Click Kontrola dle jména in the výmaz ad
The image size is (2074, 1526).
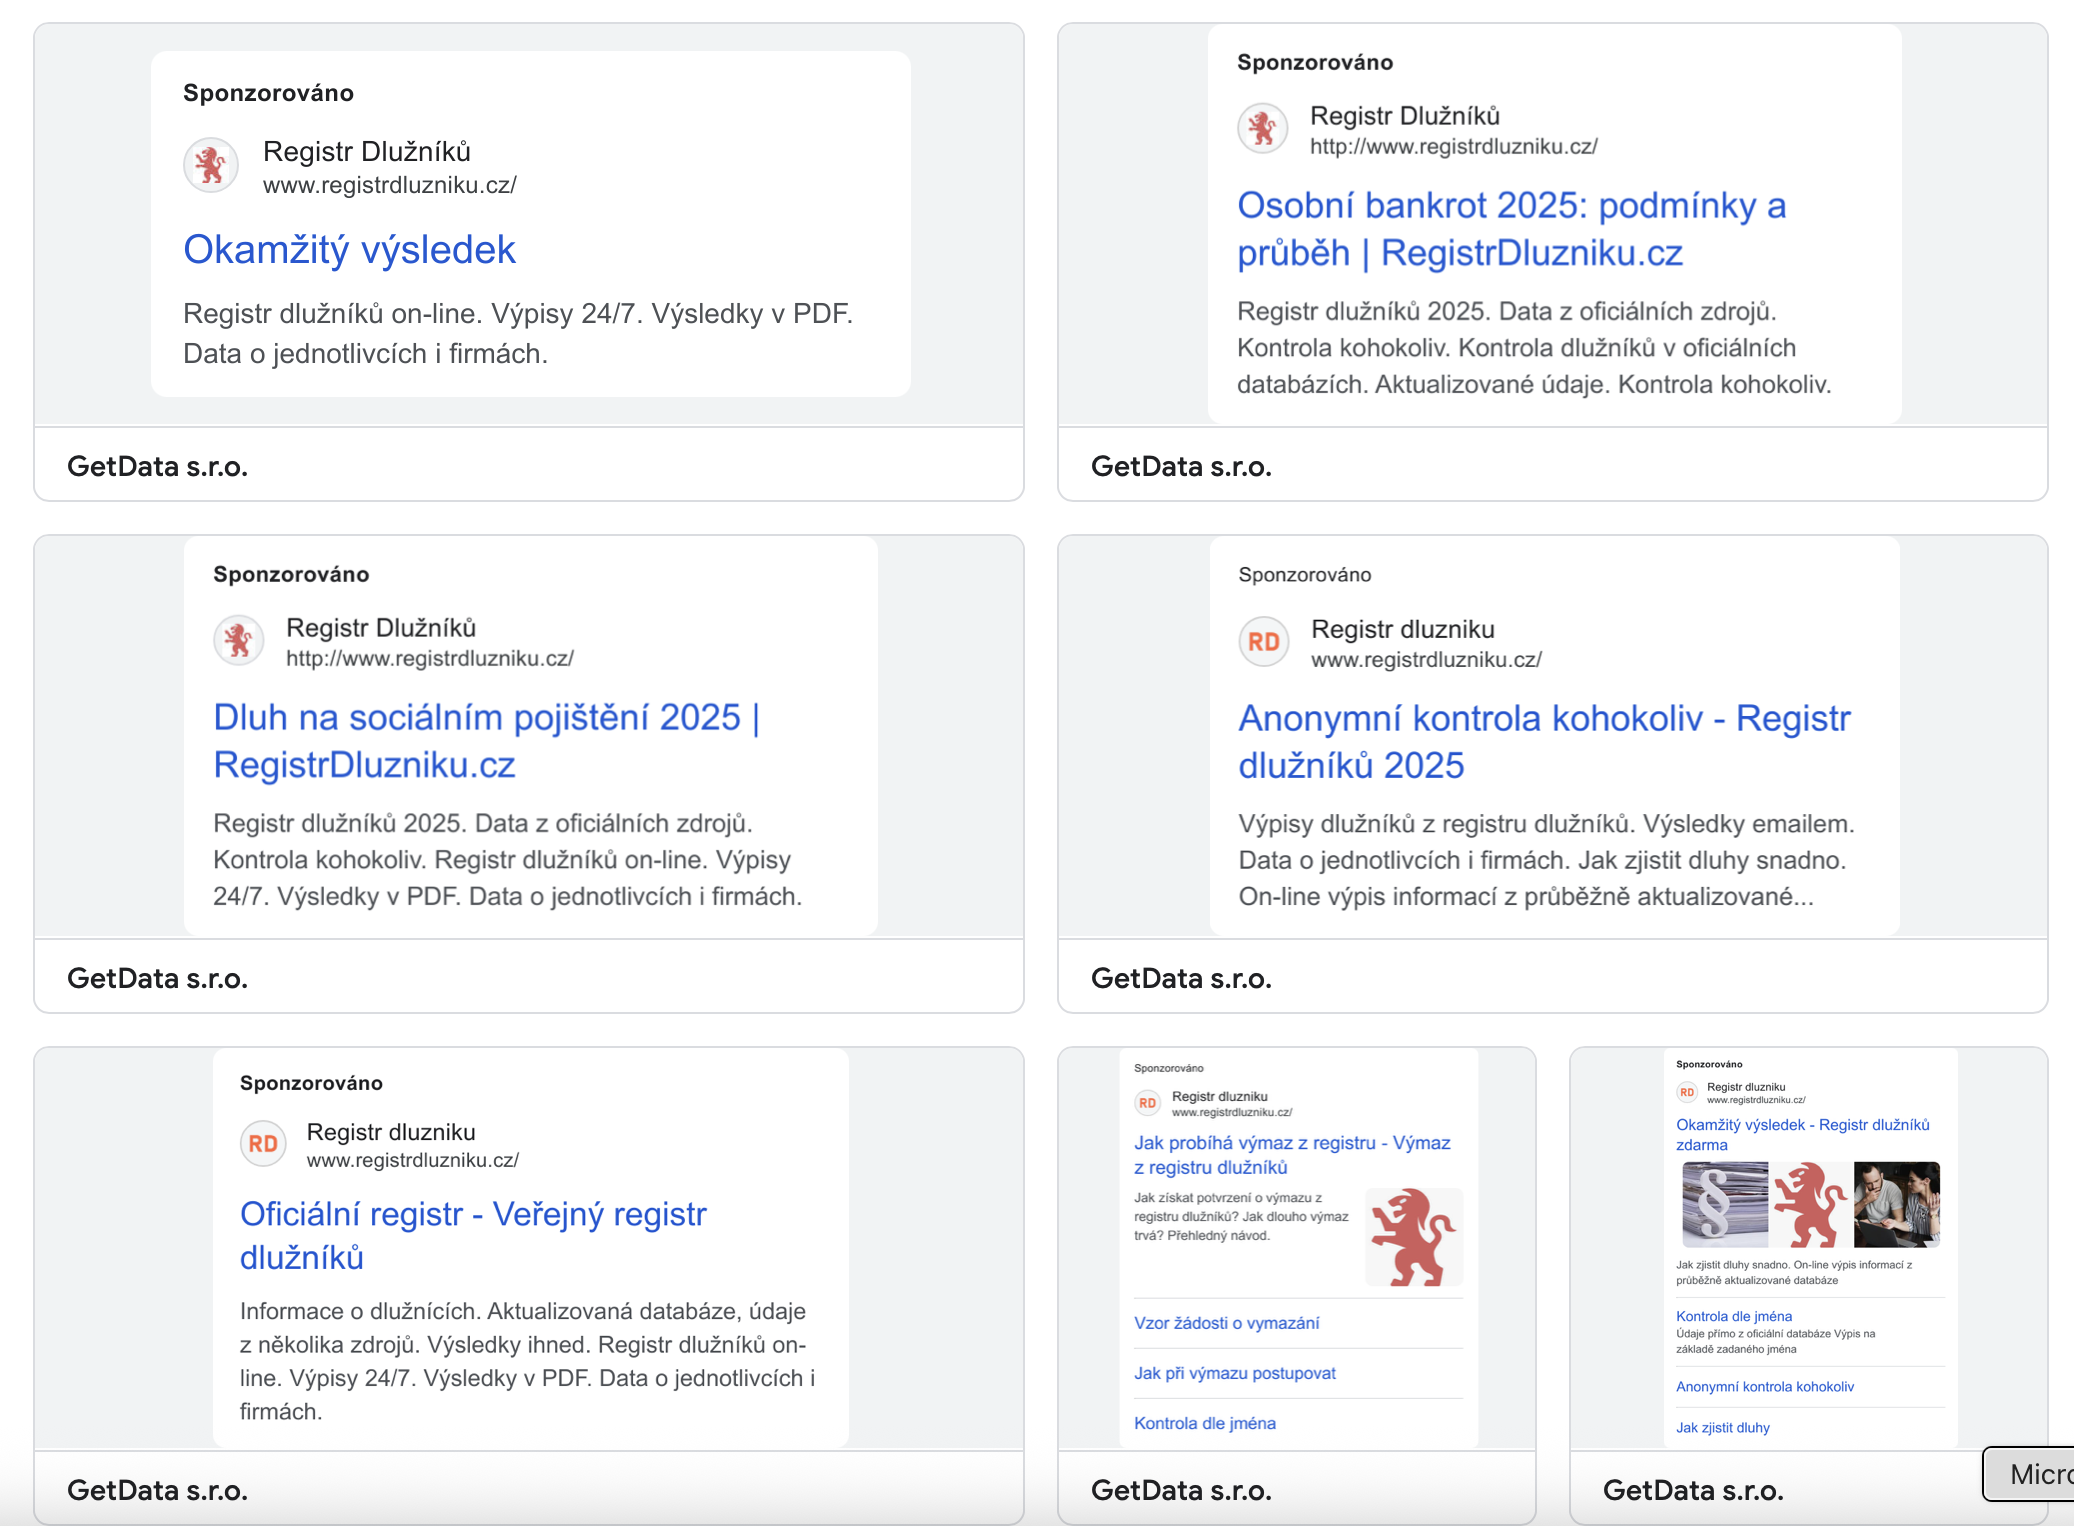[1204, 1423]
